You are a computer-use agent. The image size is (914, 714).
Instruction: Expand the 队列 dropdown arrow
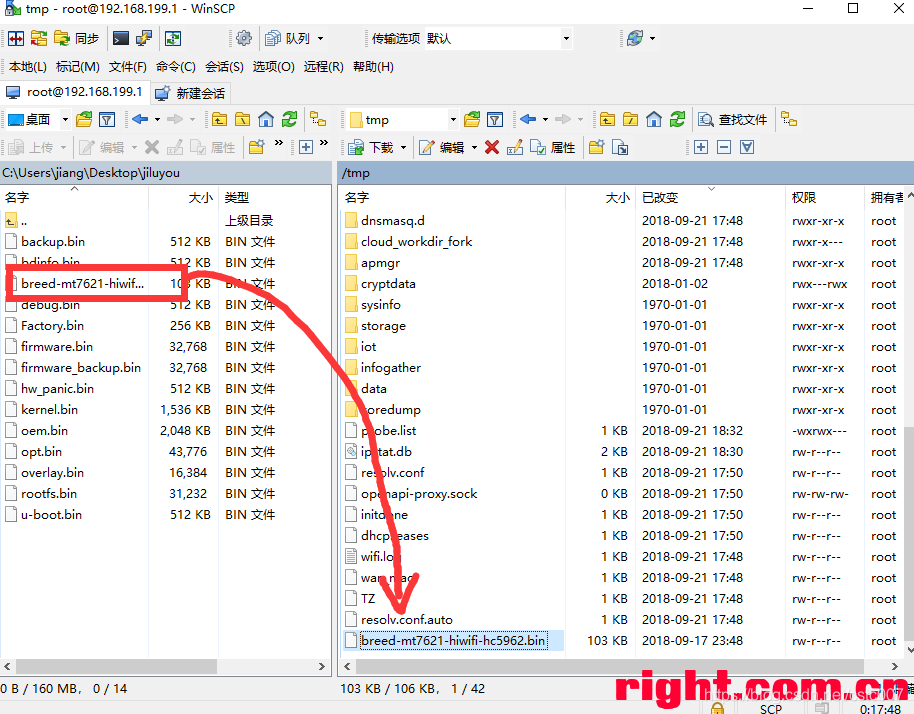tap(320, 38)
